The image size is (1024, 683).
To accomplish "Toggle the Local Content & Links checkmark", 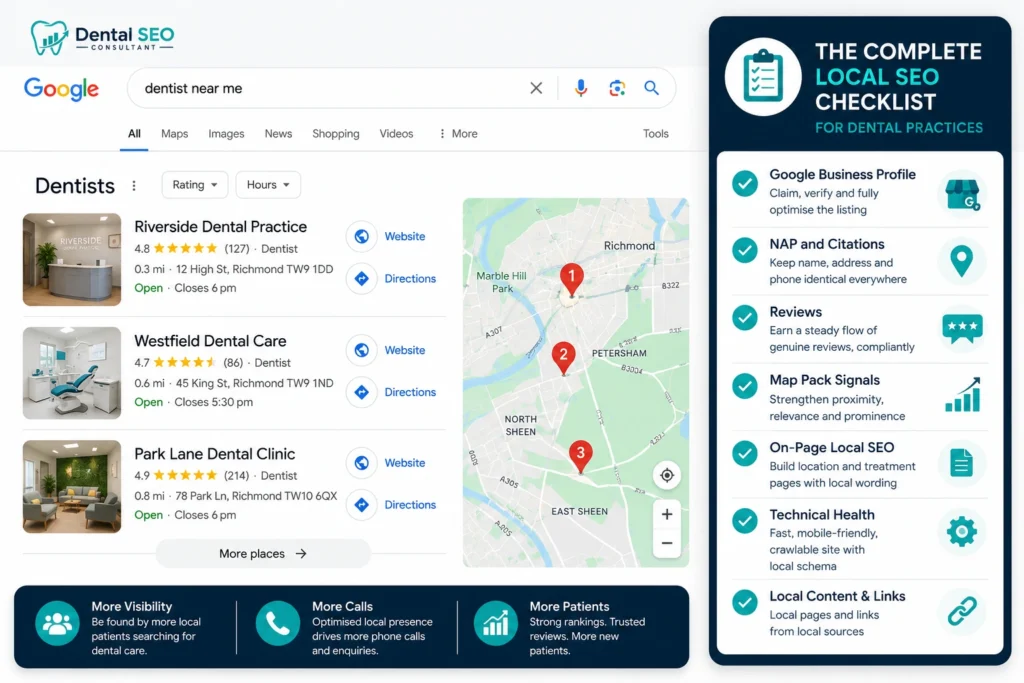I will pos(744,603).
